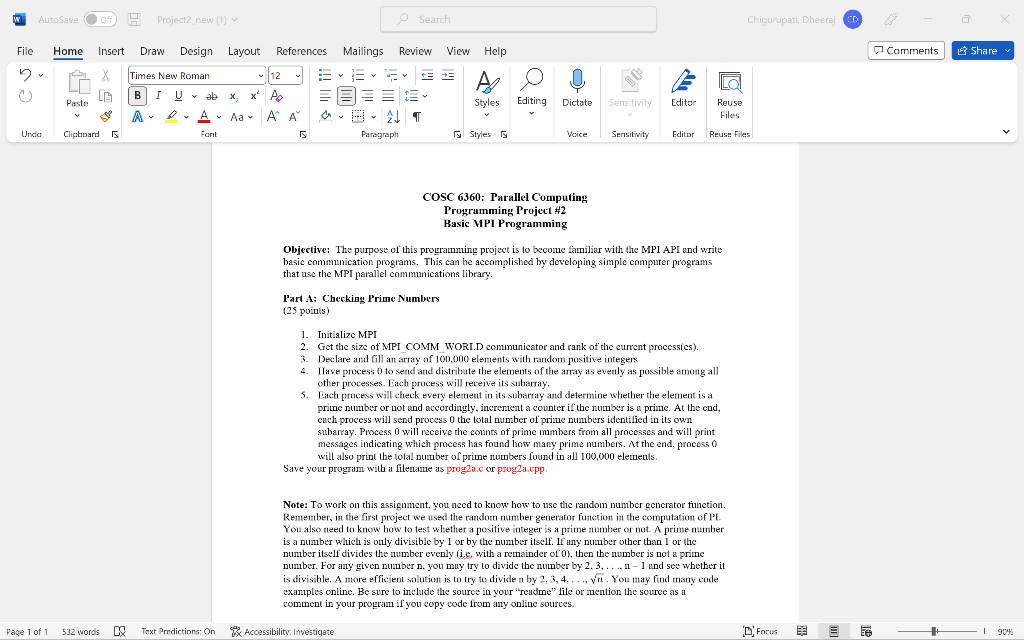Run the Accessibility: Investigate check
This screenshot has height=640, width=1024.
point(283,631)
